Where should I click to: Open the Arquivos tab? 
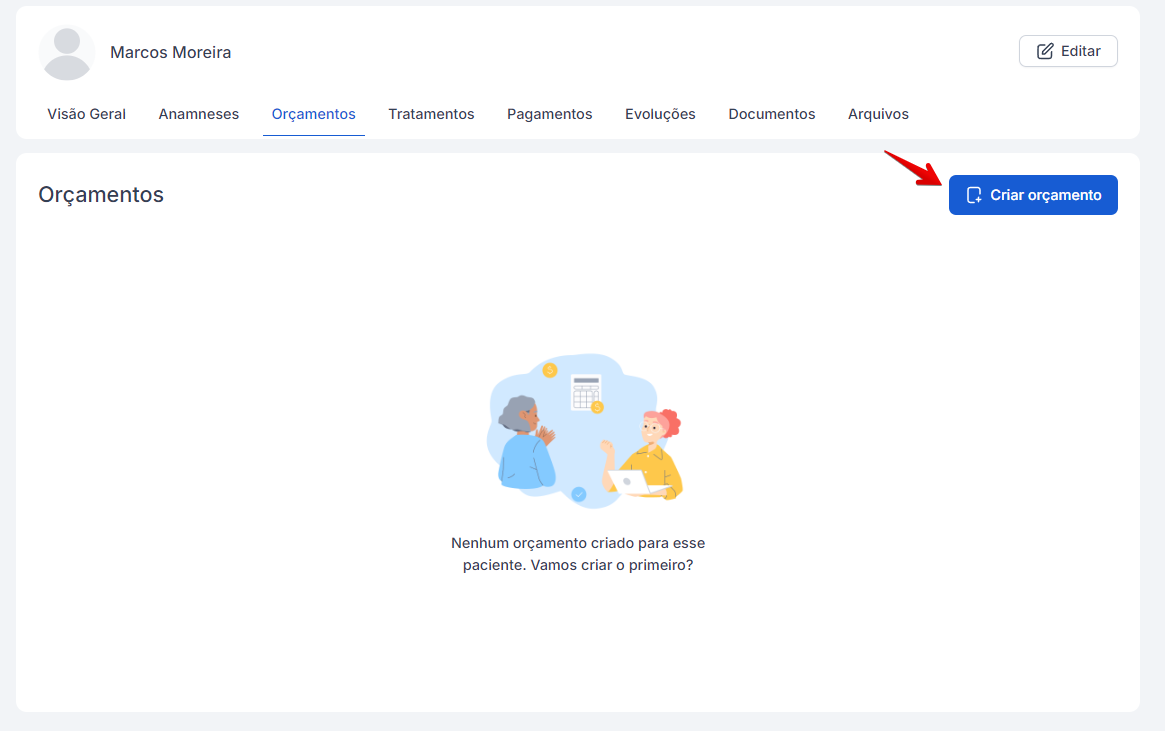878,114
